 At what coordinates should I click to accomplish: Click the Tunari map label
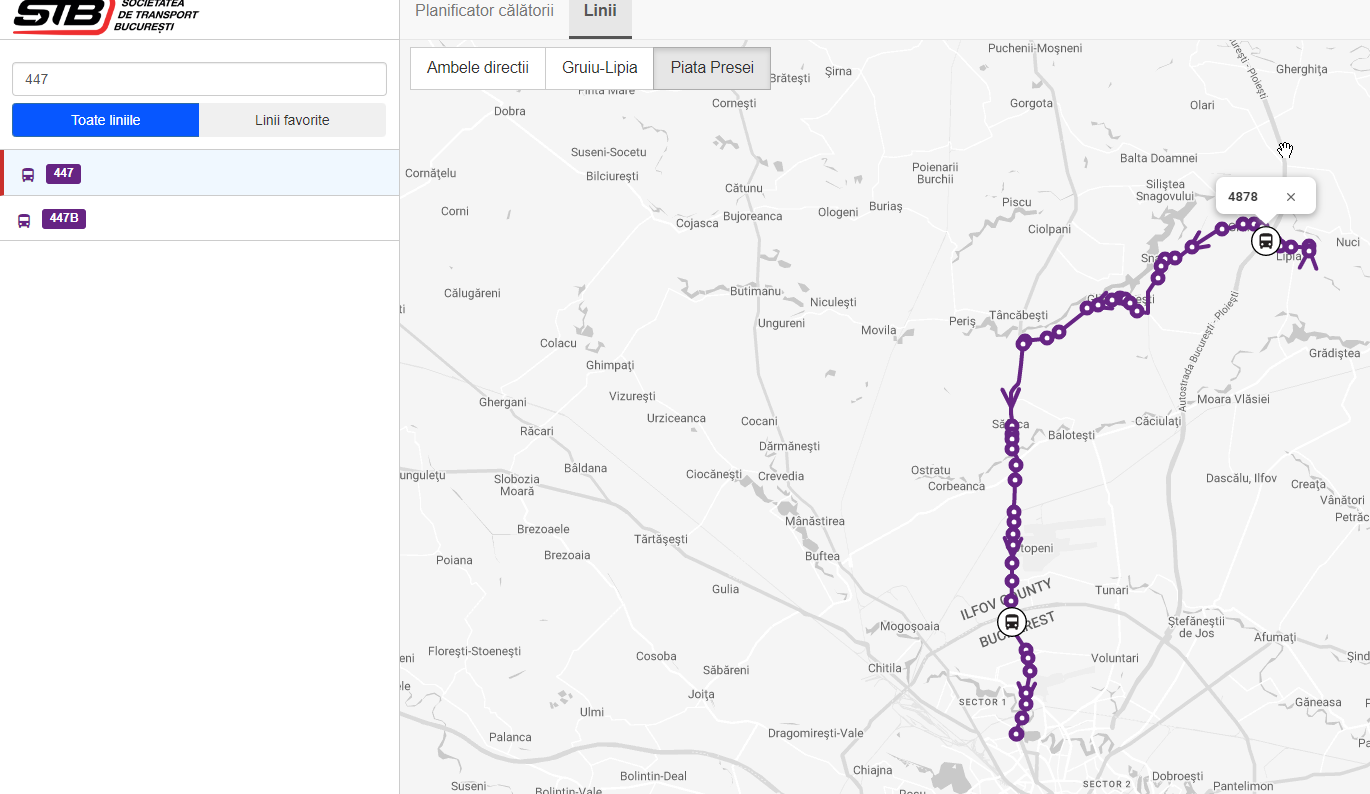coord(1112,590)
